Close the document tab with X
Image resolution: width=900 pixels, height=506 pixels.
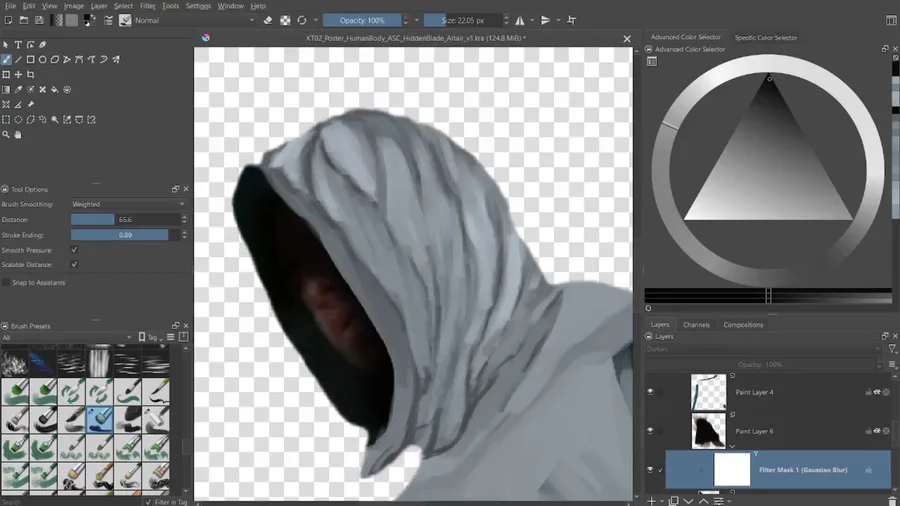point(627,38)
